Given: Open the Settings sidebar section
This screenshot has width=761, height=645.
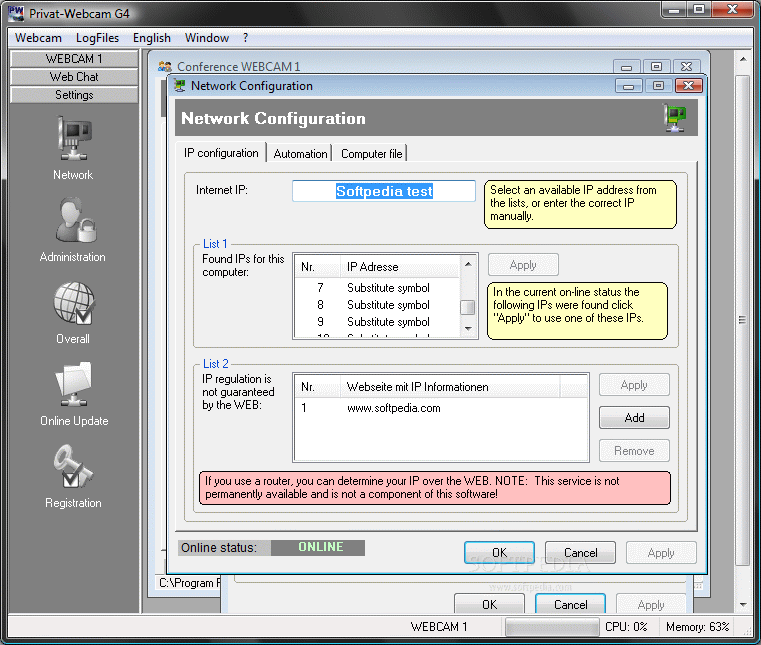Looking at the screenshot, I should (74, 95).
